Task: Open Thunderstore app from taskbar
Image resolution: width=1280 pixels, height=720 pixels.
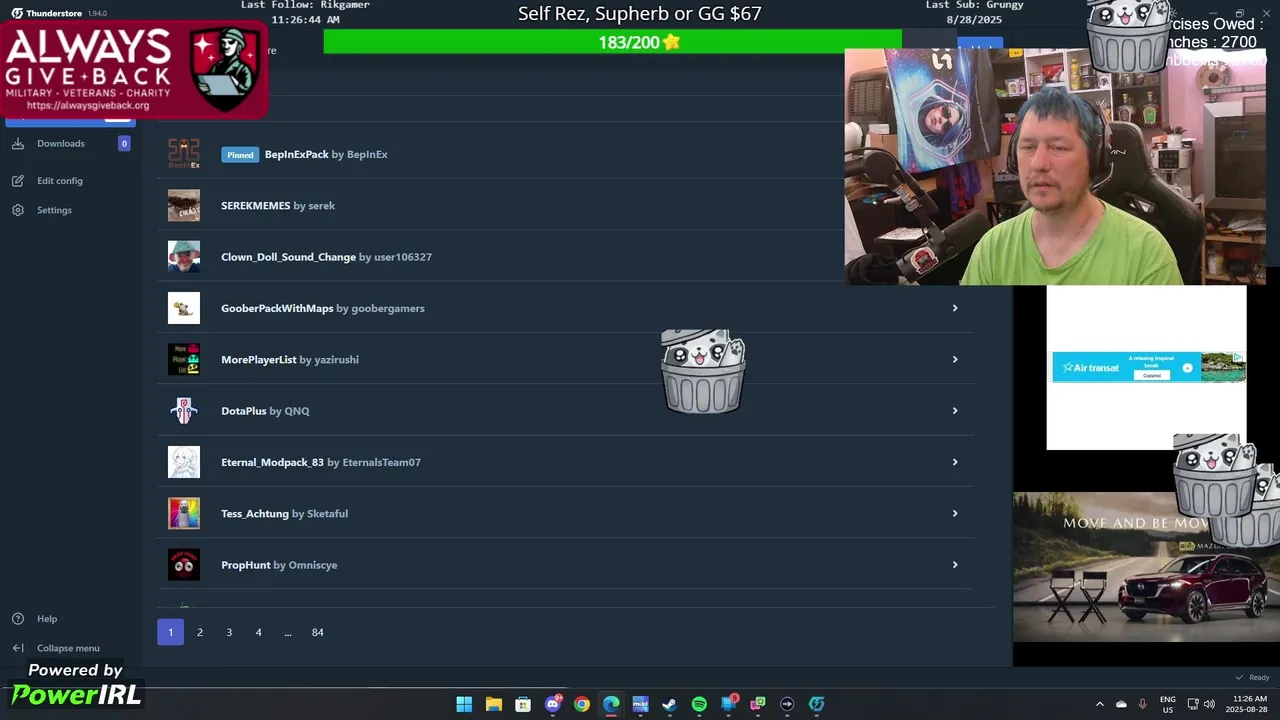Action: (x=817, y=704)
